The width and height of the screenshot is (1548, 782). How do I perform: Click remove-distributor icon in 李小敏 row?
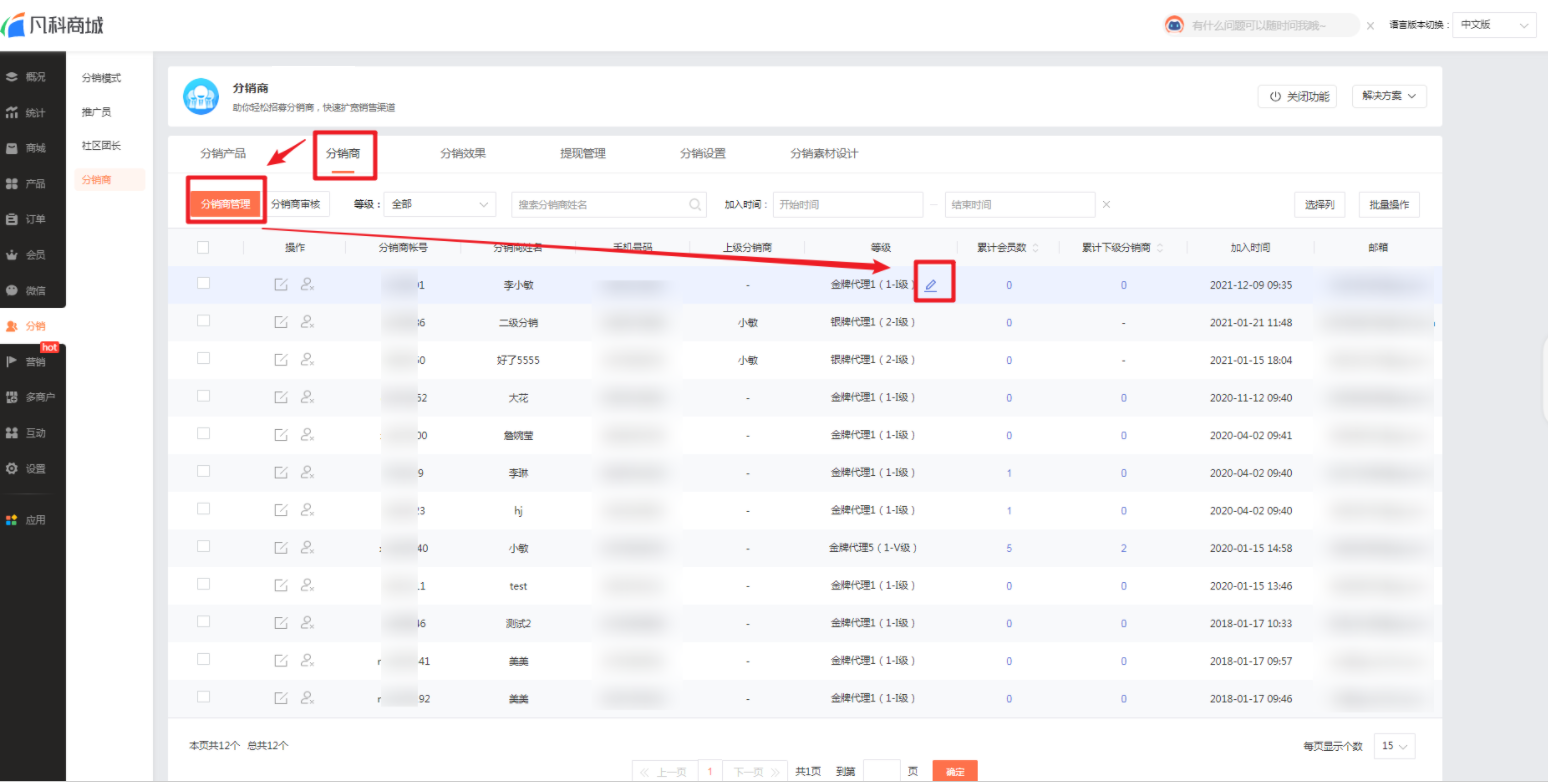click(x=308, y=285)
